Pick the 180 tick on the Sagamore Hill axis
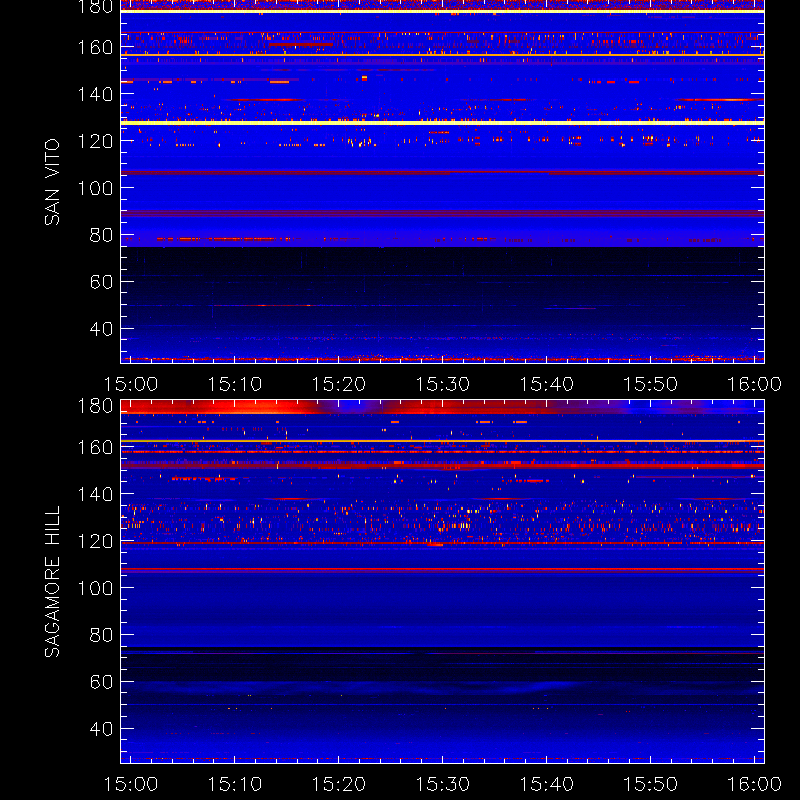Image resolution: width=800 pixels, height=800 pixels. 95,406
